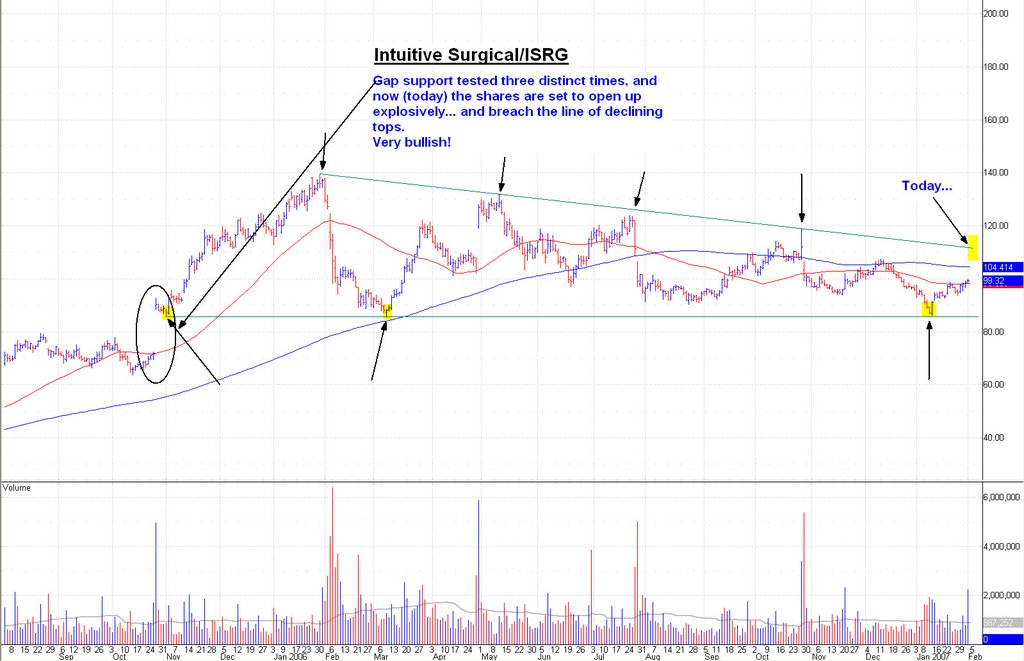
Task: Click the 80.00 price axis label
Action: [996, 332]
